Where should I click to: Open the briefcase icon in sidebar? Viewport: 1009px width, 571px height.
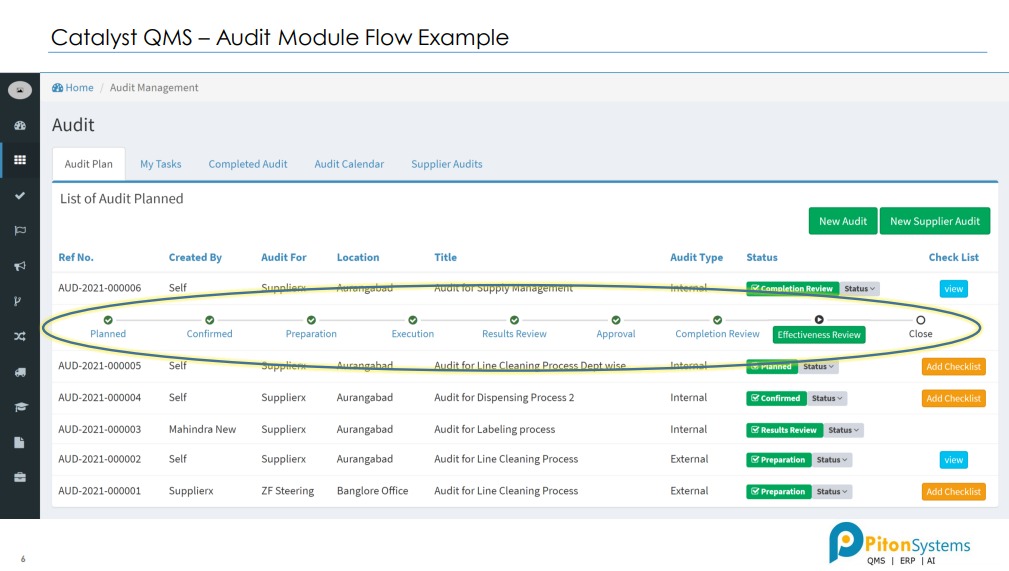[x=20, y=477]
